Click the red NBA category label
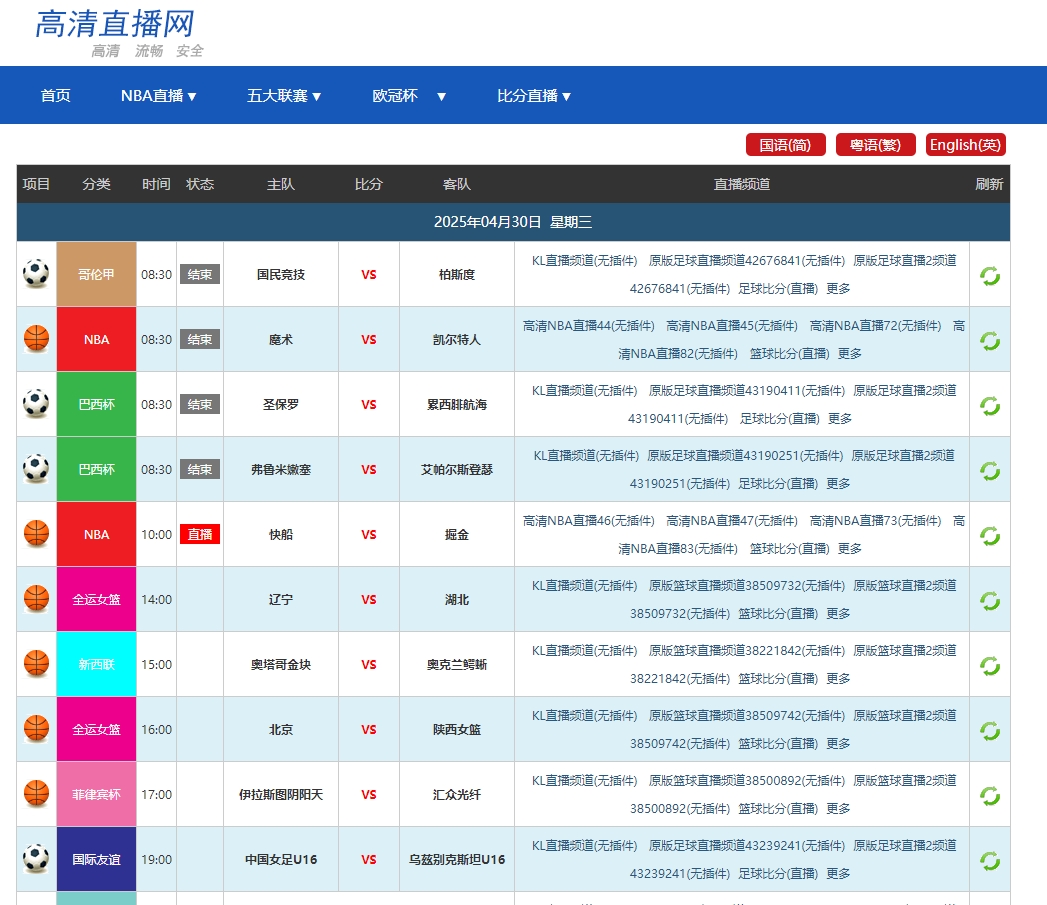 [x=96, y=339]
